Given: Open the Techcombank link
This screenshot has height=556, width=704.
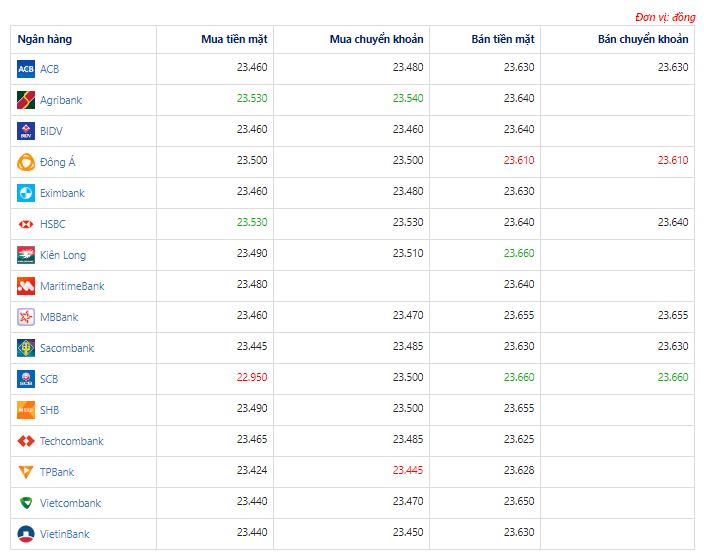Looking at the screenshot, I should pos(71,441).
